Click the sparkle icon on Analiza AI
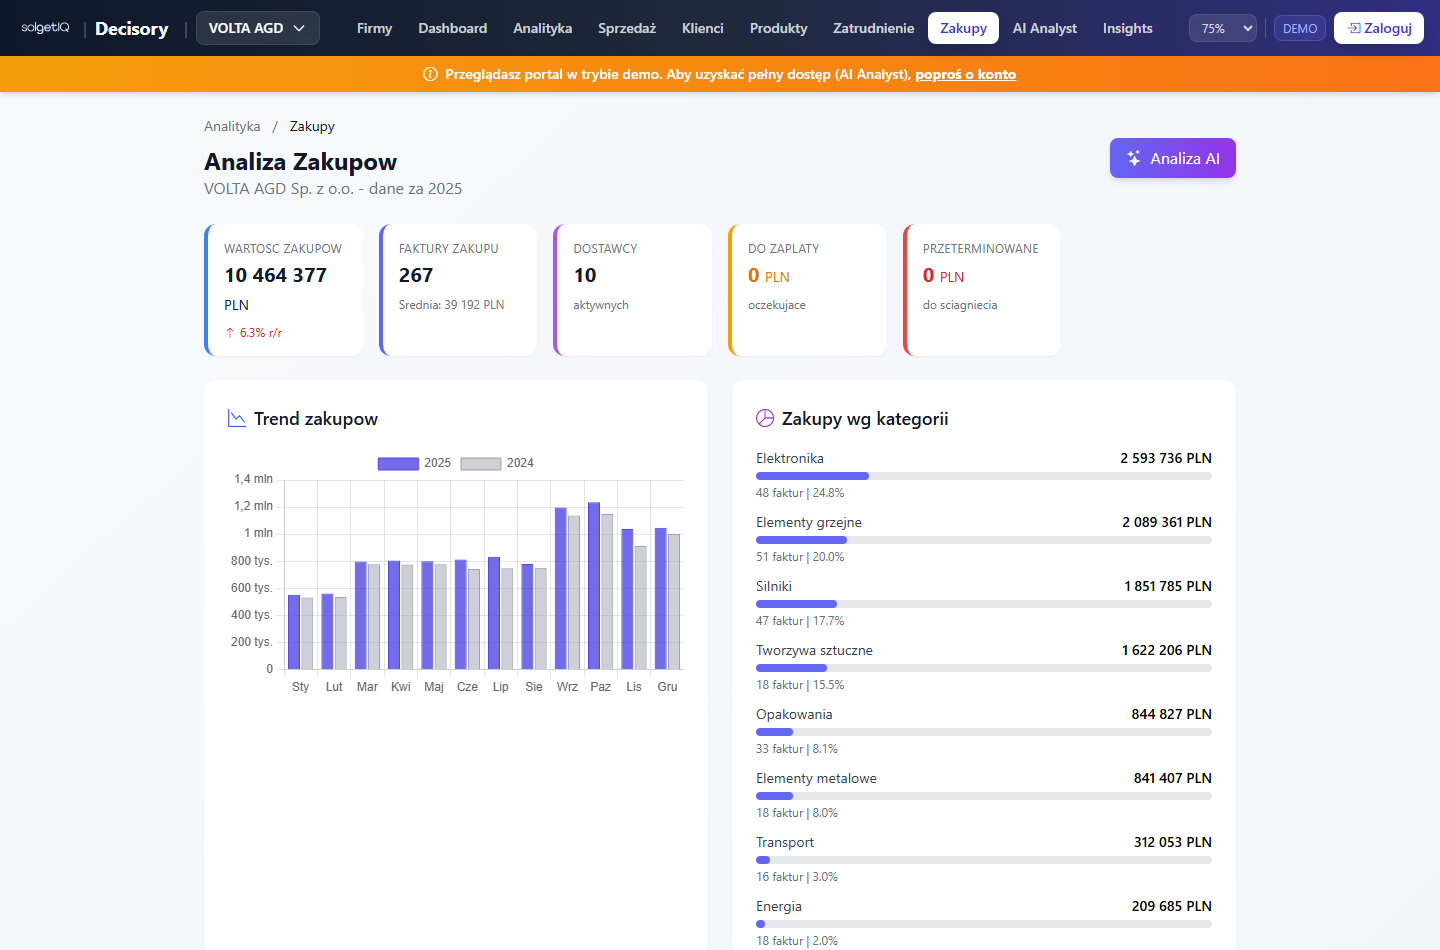The width and height of the screenshot is (1440, 950). click(x=1134, y=158)
